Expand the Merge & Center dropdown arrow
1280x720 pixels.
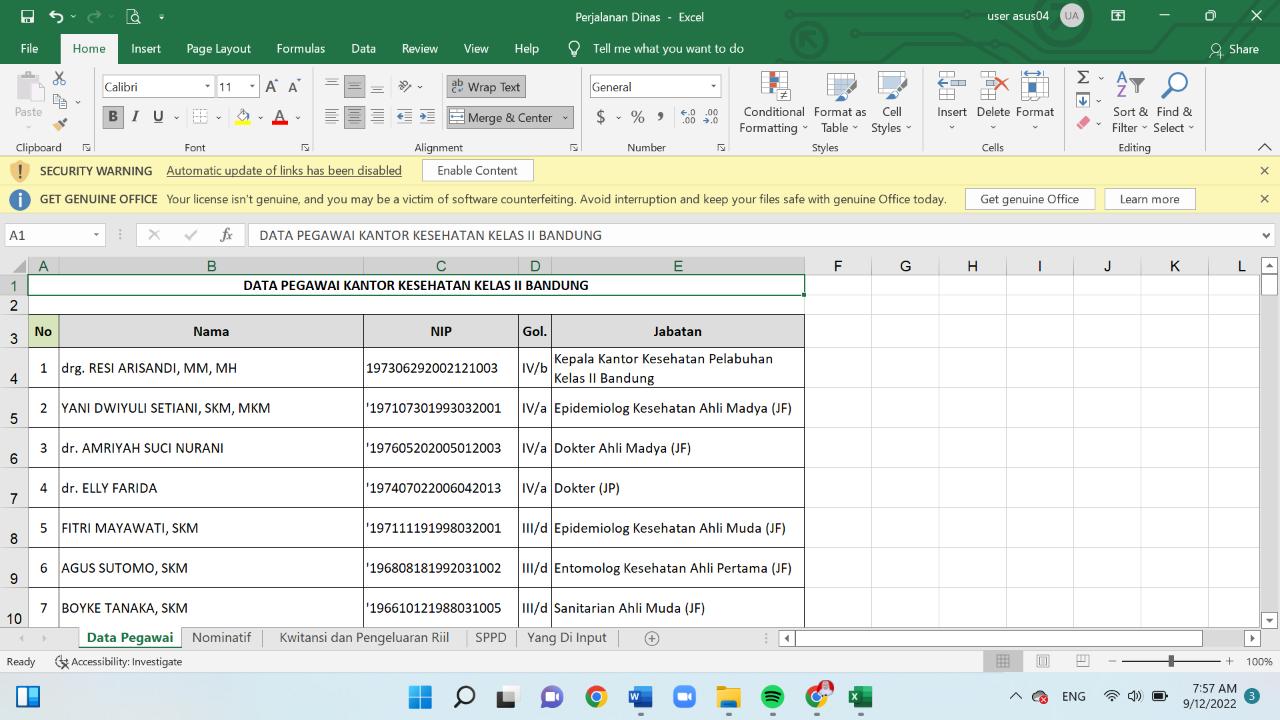click(565, 117)
